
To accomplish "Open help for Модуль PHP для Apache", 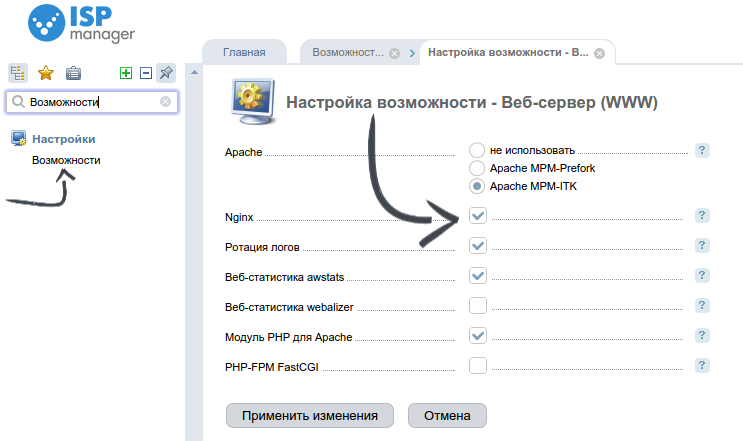I will tap(702, 335).
